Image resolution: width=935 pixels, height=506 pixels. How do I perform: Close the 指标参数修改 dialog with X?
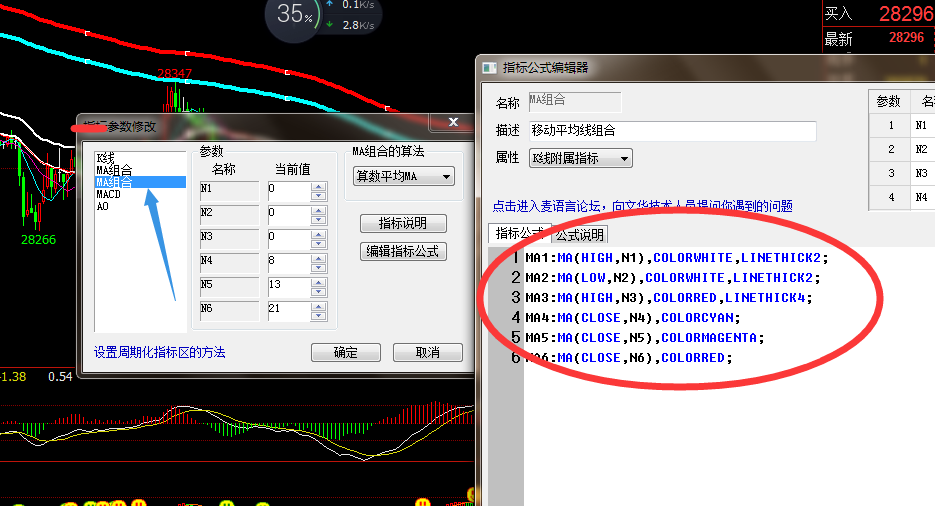[452, 123]
